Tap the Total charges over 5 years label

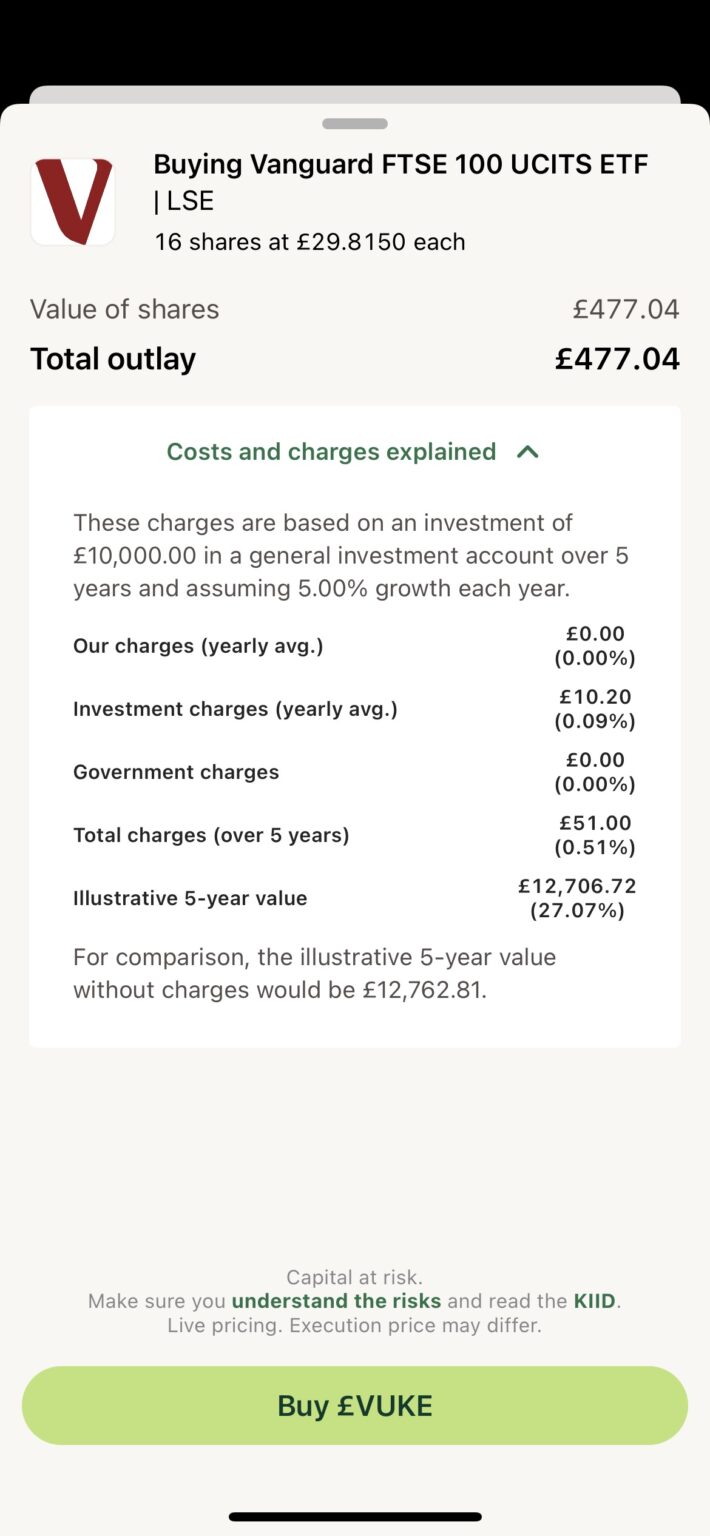tap(211, 835)
